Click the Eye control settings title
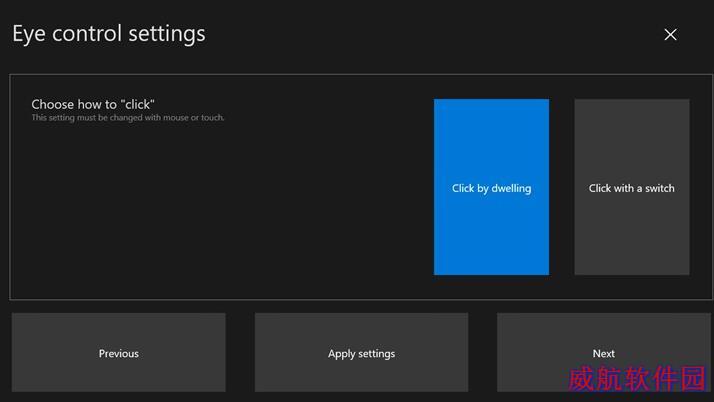The image size is (714, 402). [109, 33]
